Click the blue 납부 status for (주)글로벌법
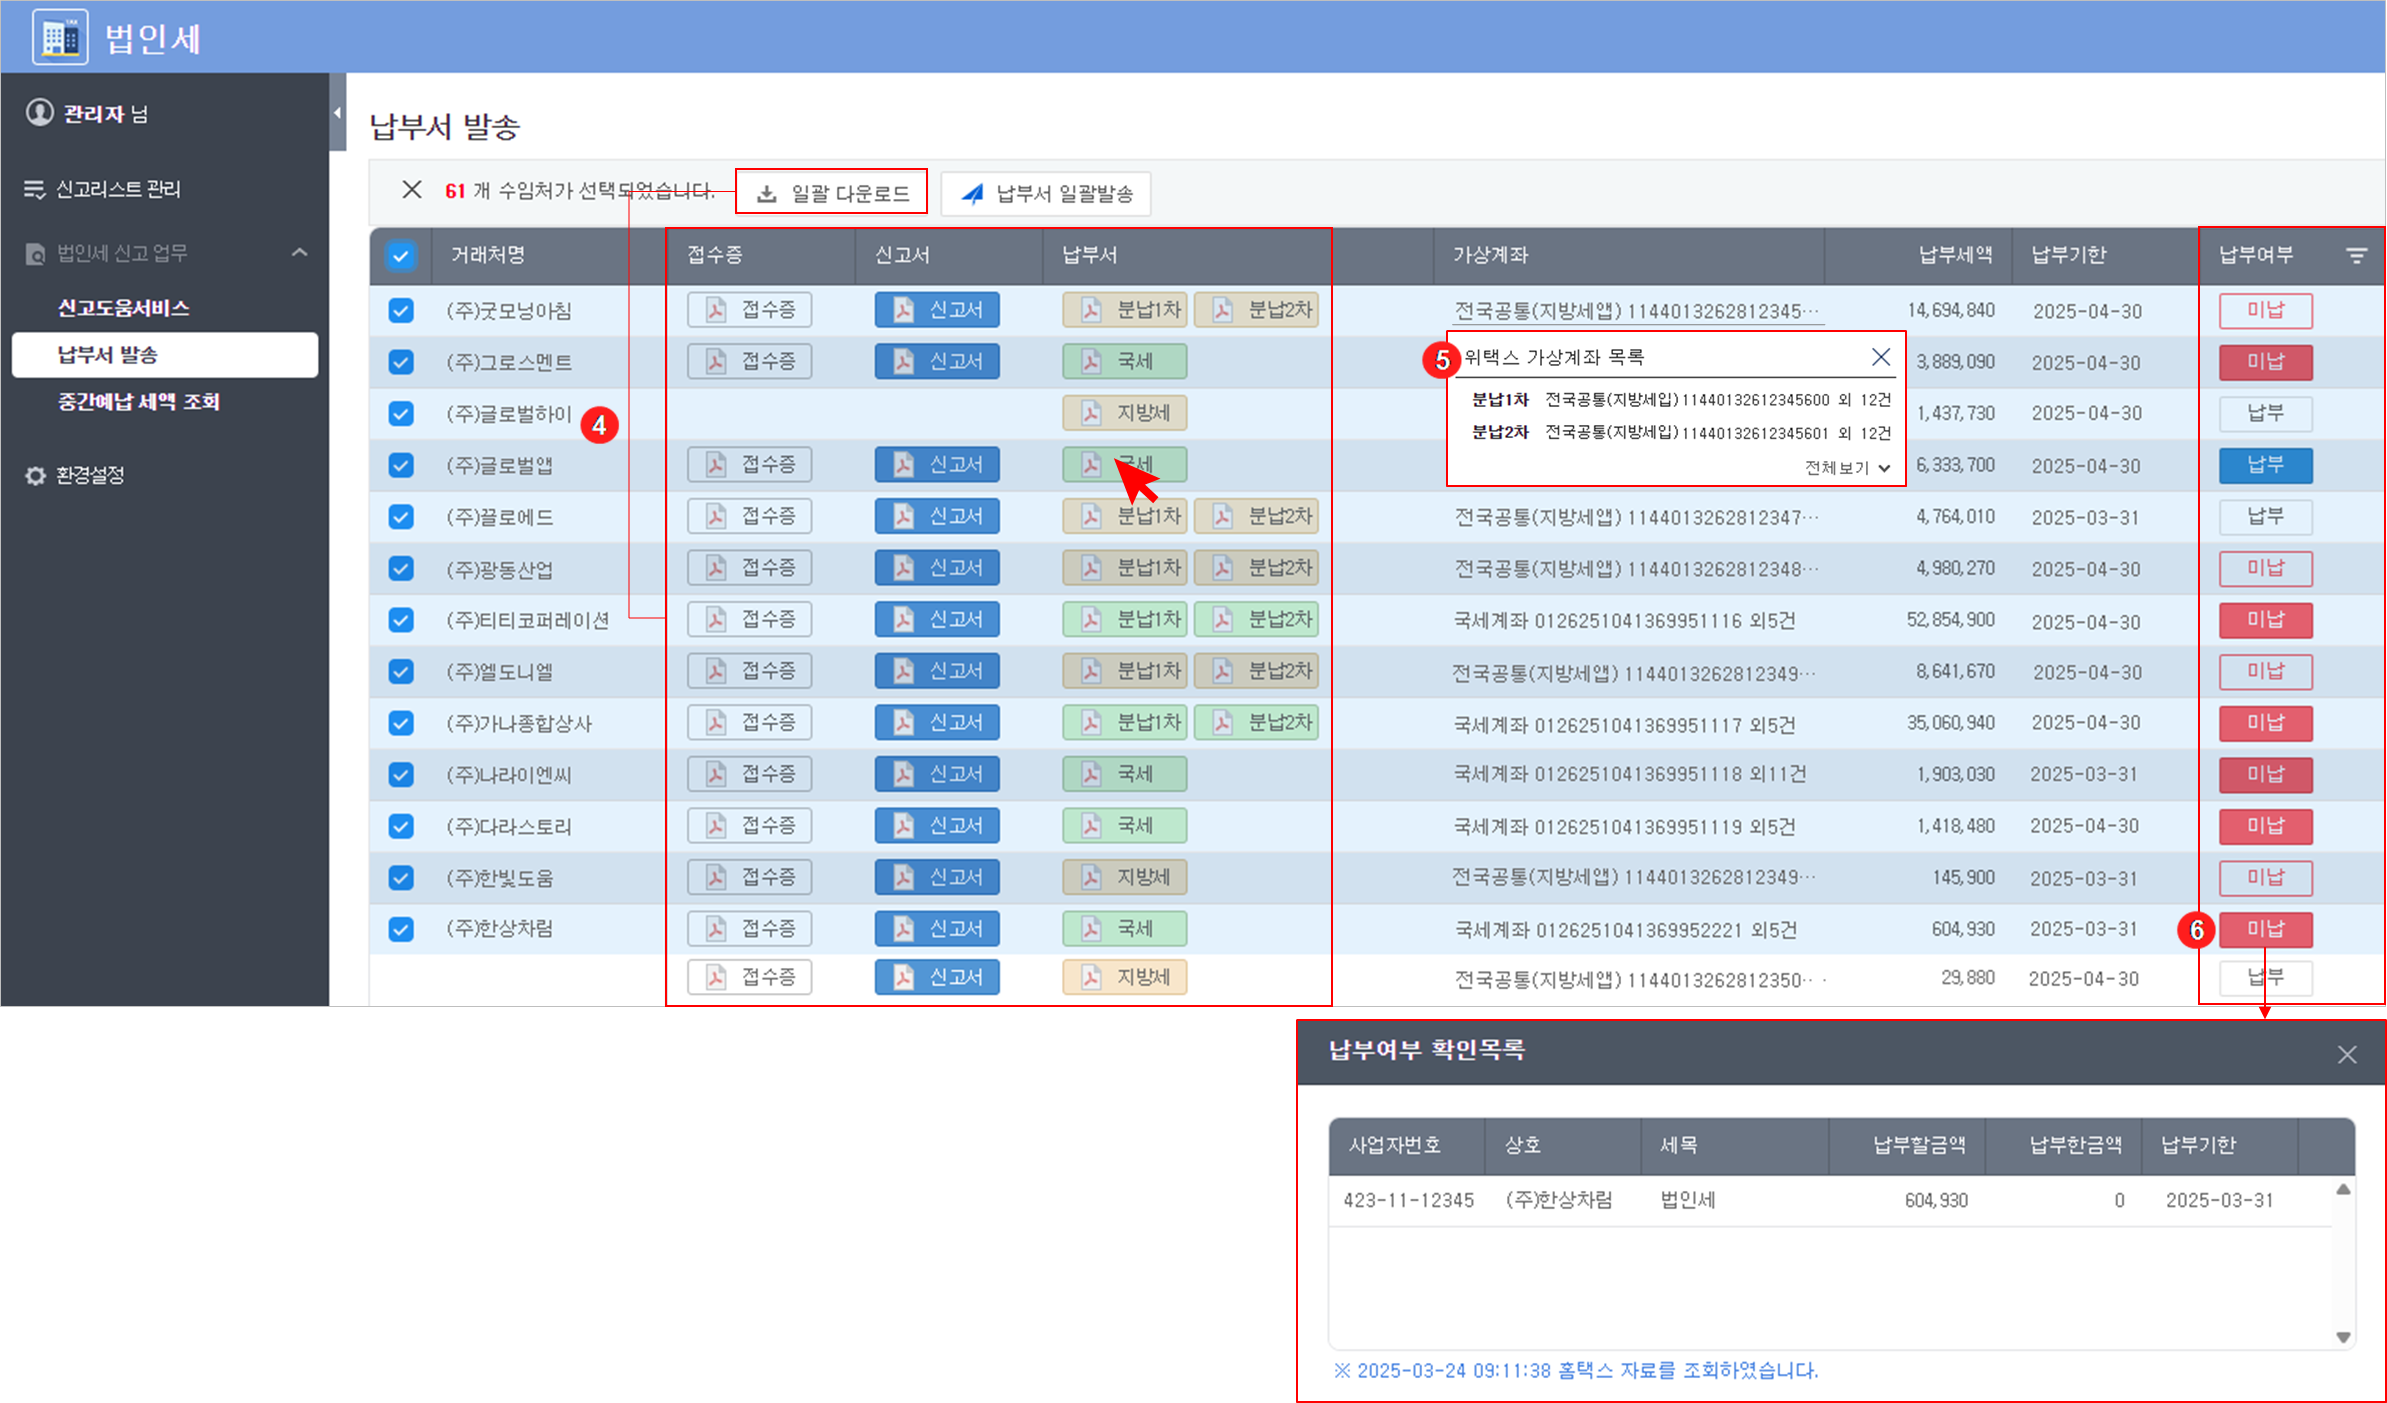 click(x=2265, y=465)
